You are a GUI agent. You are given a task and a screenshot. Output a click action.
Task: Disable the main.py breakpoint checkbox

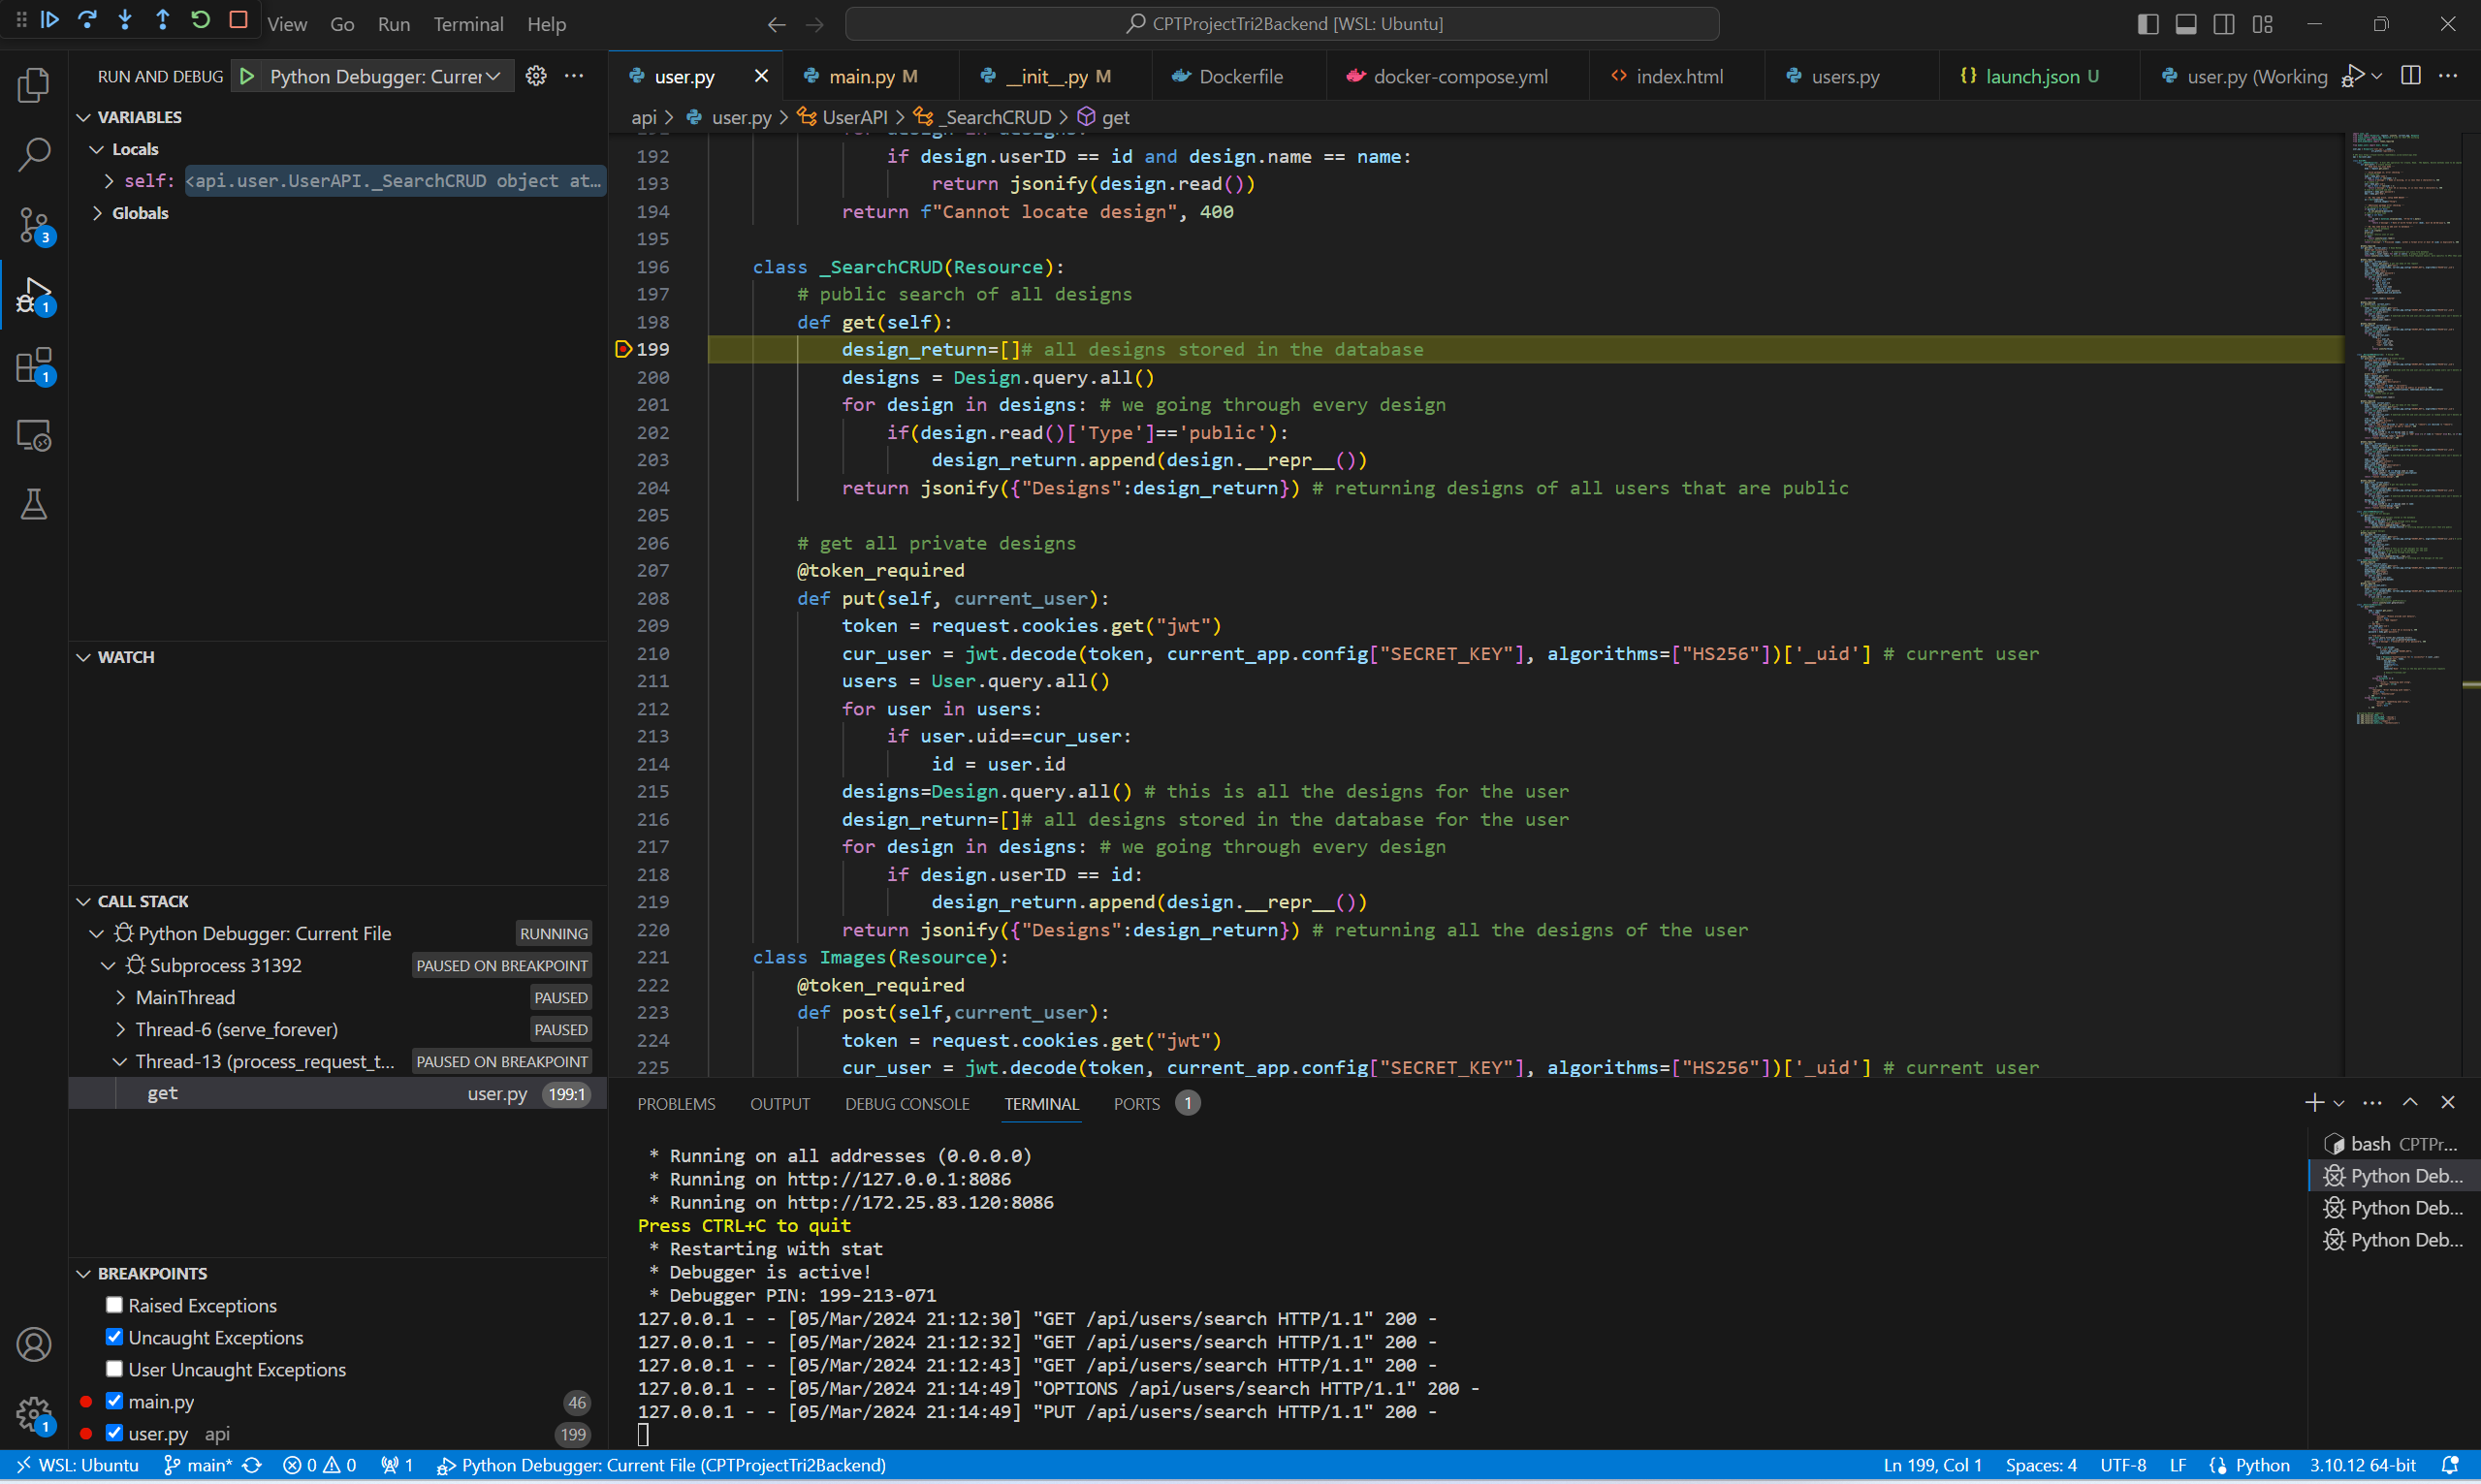[114, 1401]
